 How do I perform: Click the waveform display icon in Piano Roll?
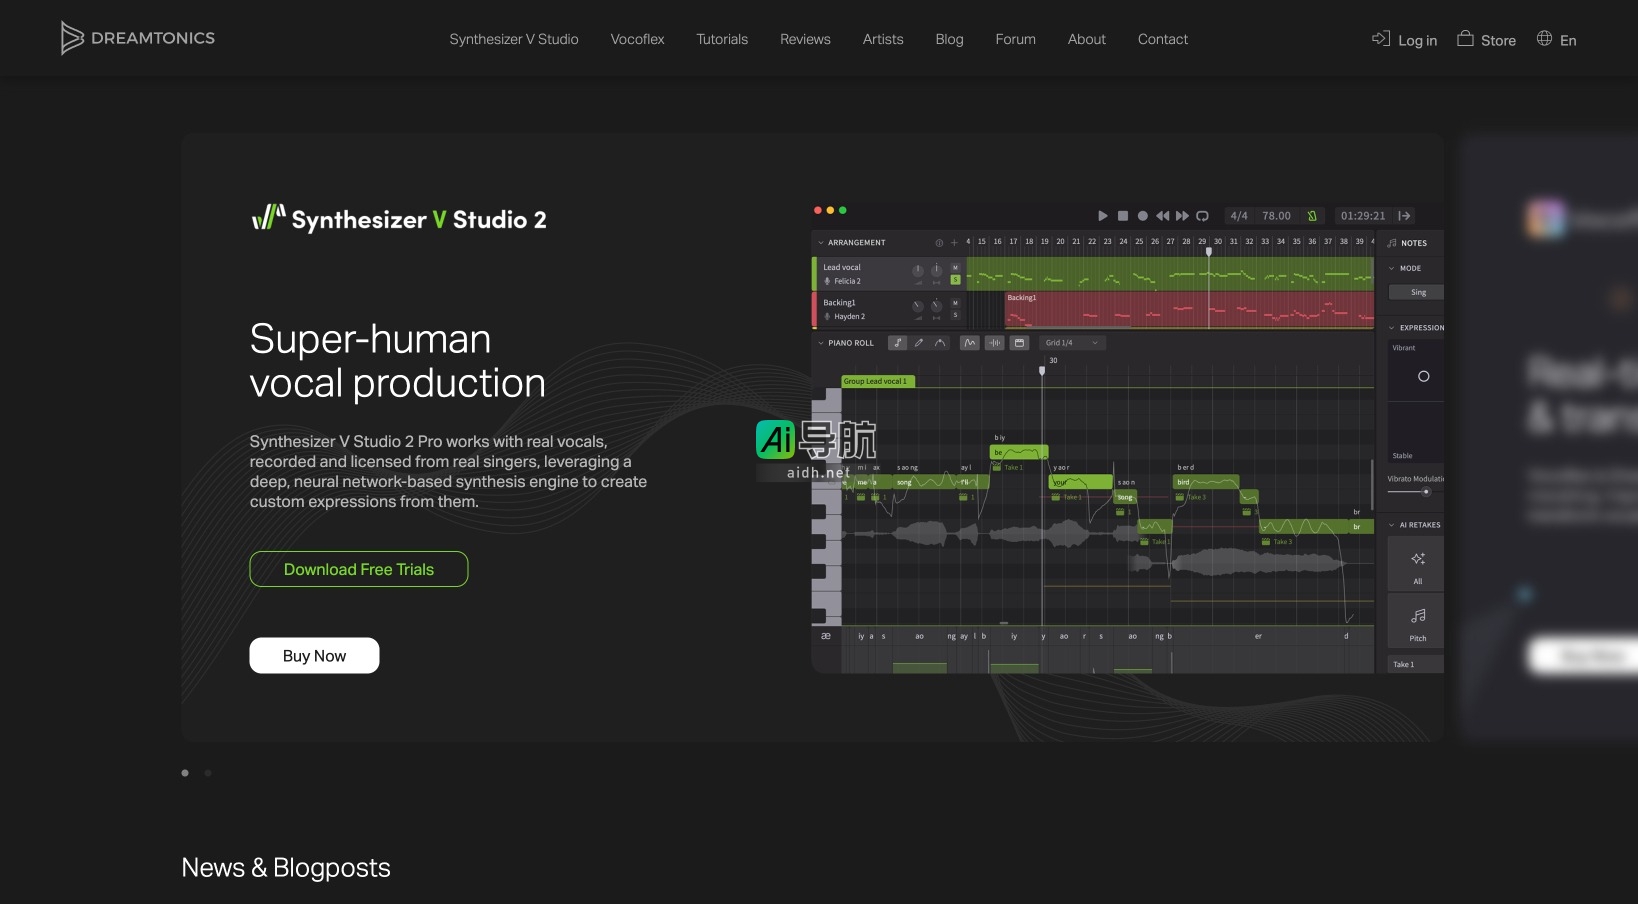(x=995, y=343)
